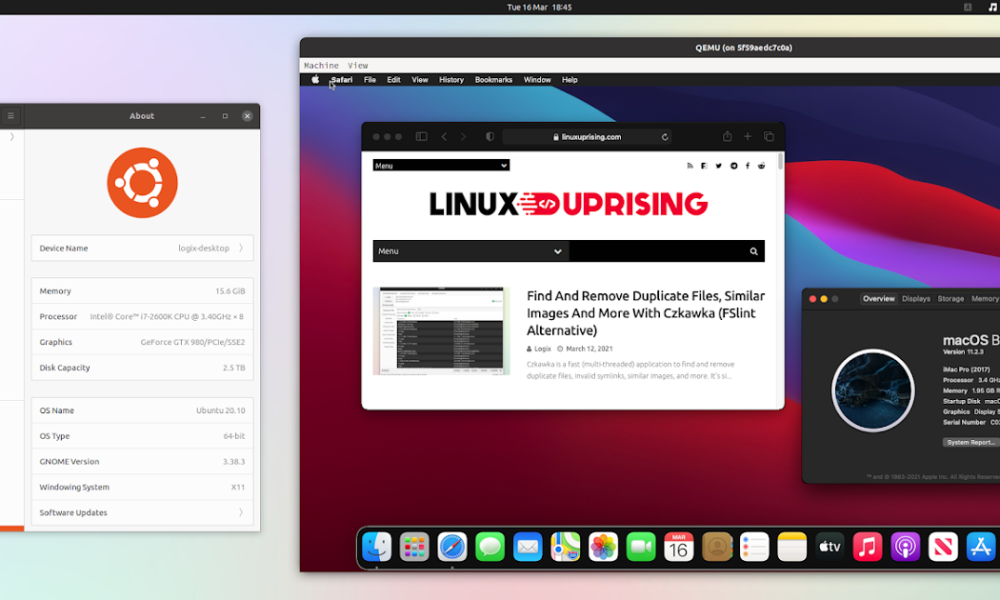Open the Mail app in the dock
Viewport: 1000px width, 600px height.
pos(527,546)
